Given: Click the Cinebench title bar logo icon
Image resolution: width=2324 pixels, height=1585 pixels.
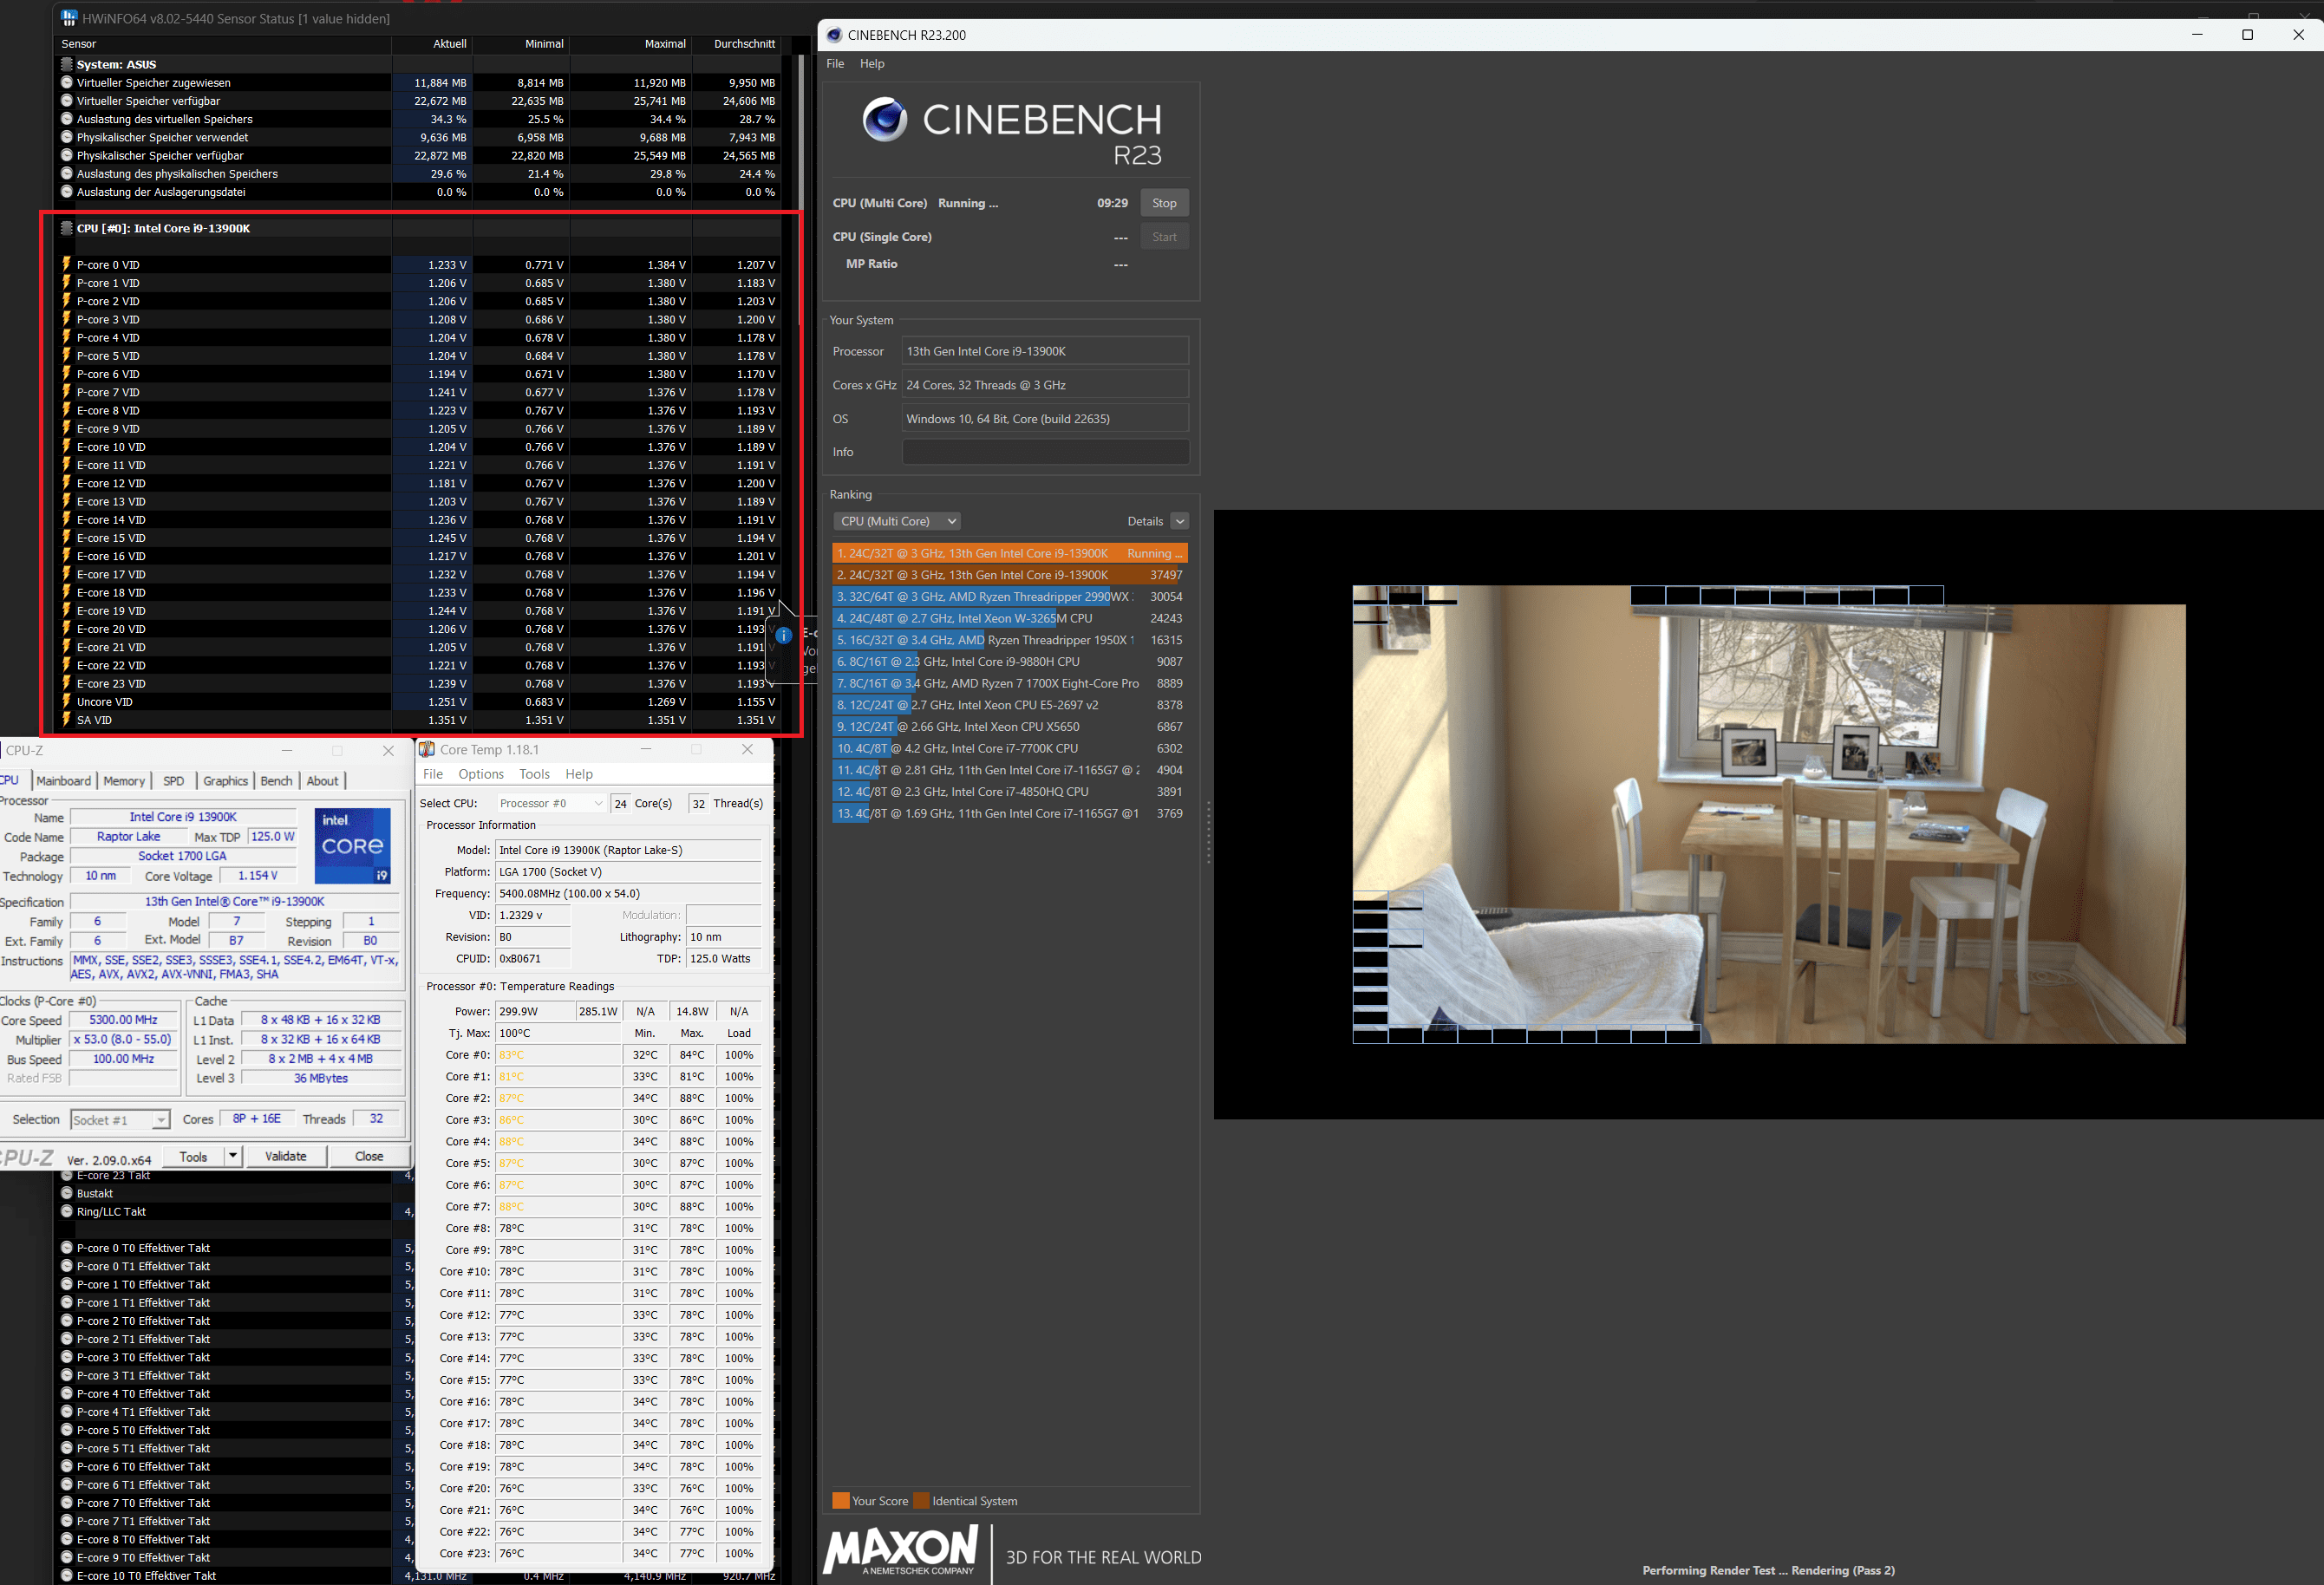Looking at the screenshot, I should click(x=834, y=35).
